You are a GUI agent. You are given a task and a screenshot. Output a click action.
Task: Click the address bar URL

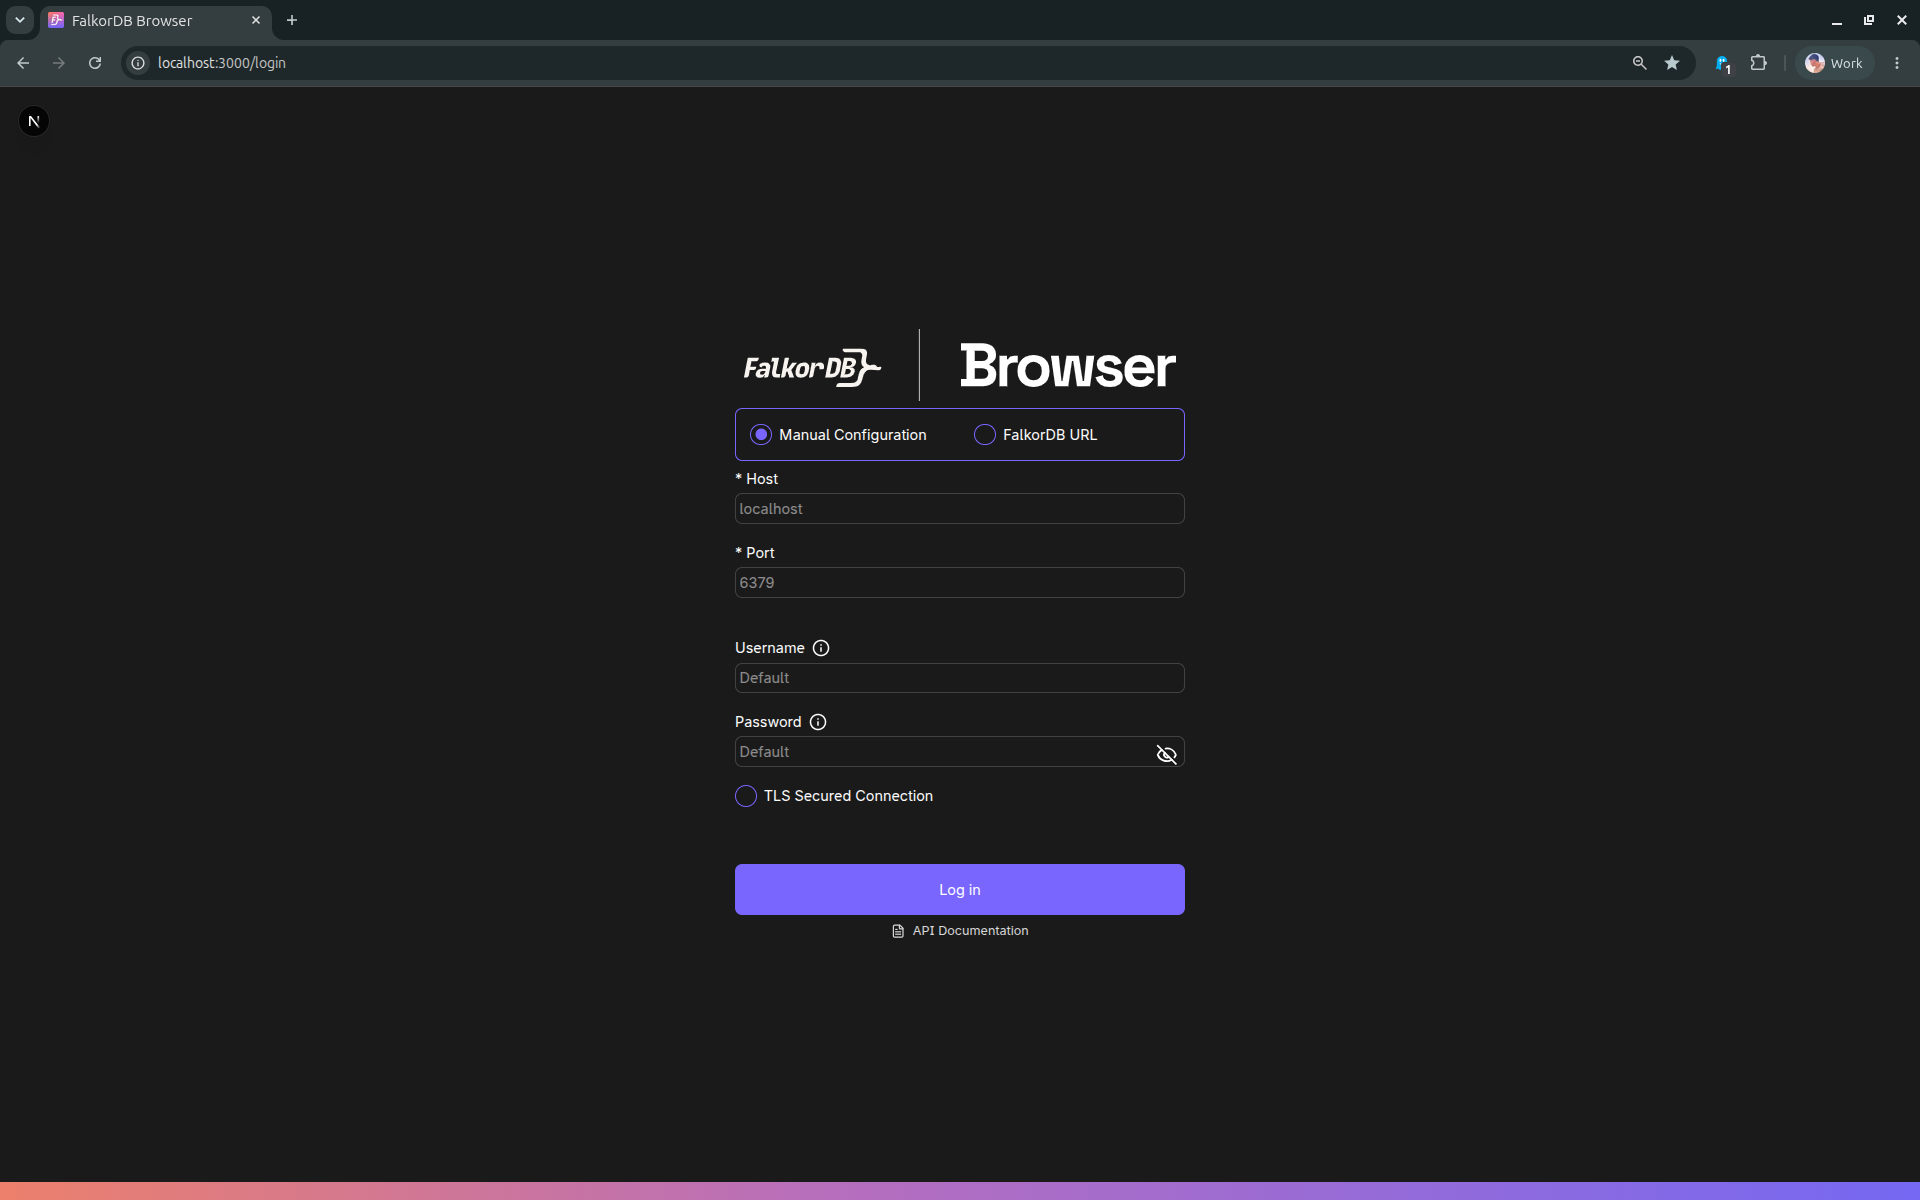pos(222,63)
